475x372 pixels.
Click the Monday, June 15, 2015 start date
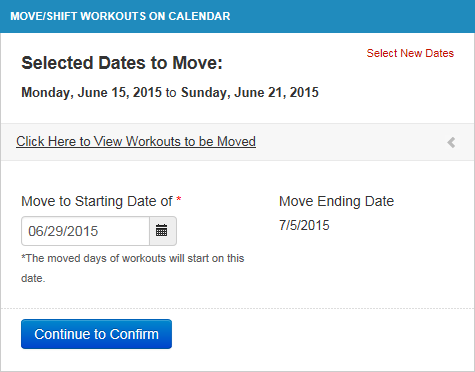(91, 93)
